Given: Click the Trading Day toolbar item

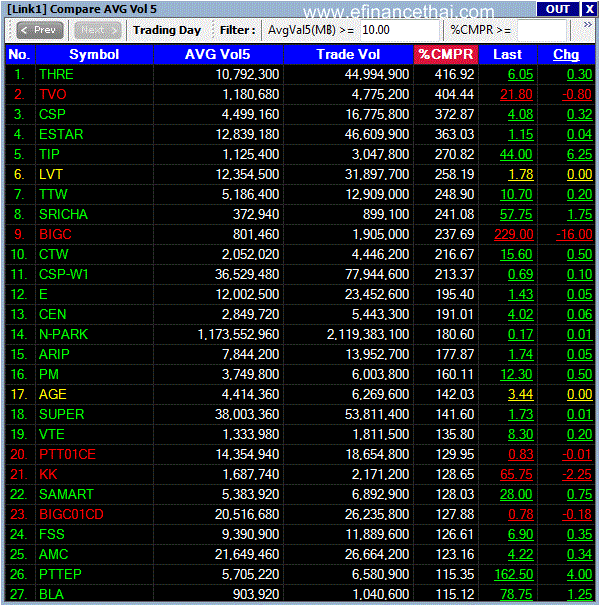Looking at the screenshot, I should click(167, 30).
